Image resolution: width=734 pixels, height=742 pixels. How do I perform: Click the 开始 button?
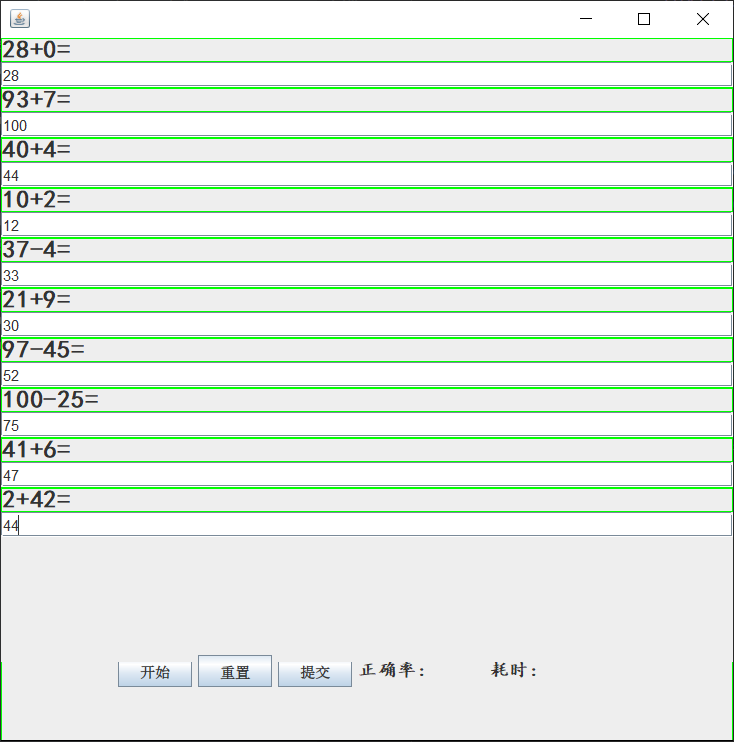[155, 674]
